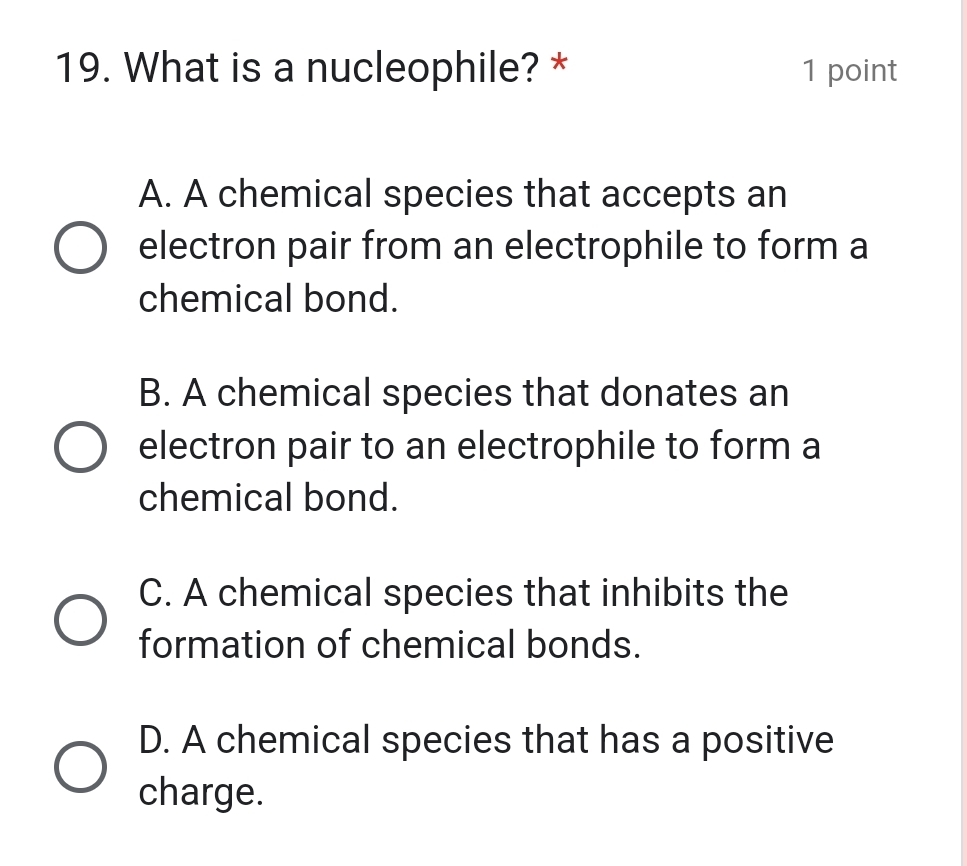Click the pink strip at the right edge
The height and width of the screenshot is (866, 967).
(963, 433)
